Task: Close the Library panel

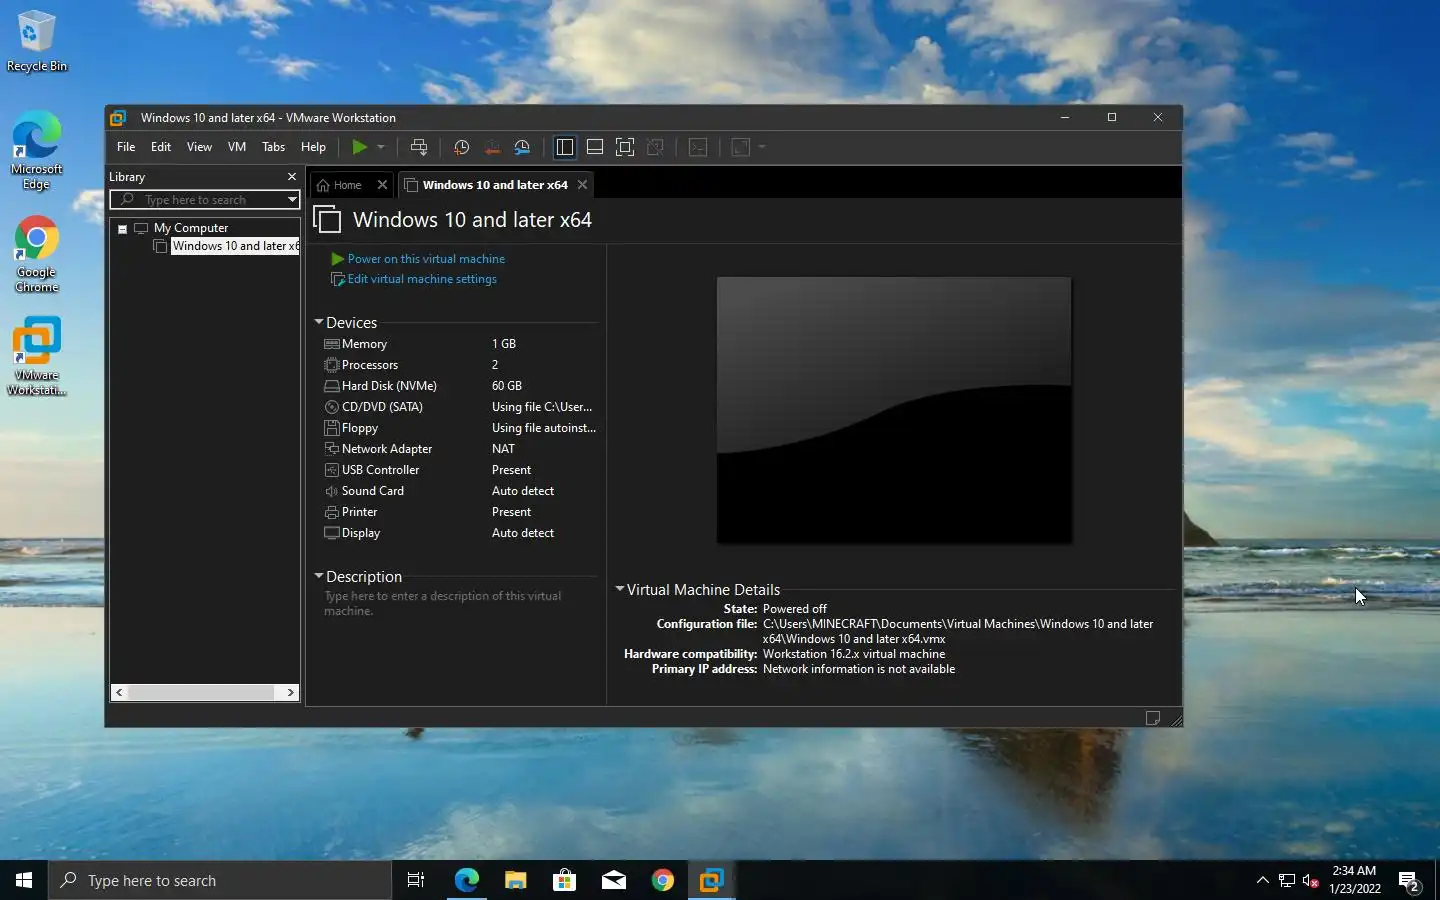Action: (x=292, y=177)
